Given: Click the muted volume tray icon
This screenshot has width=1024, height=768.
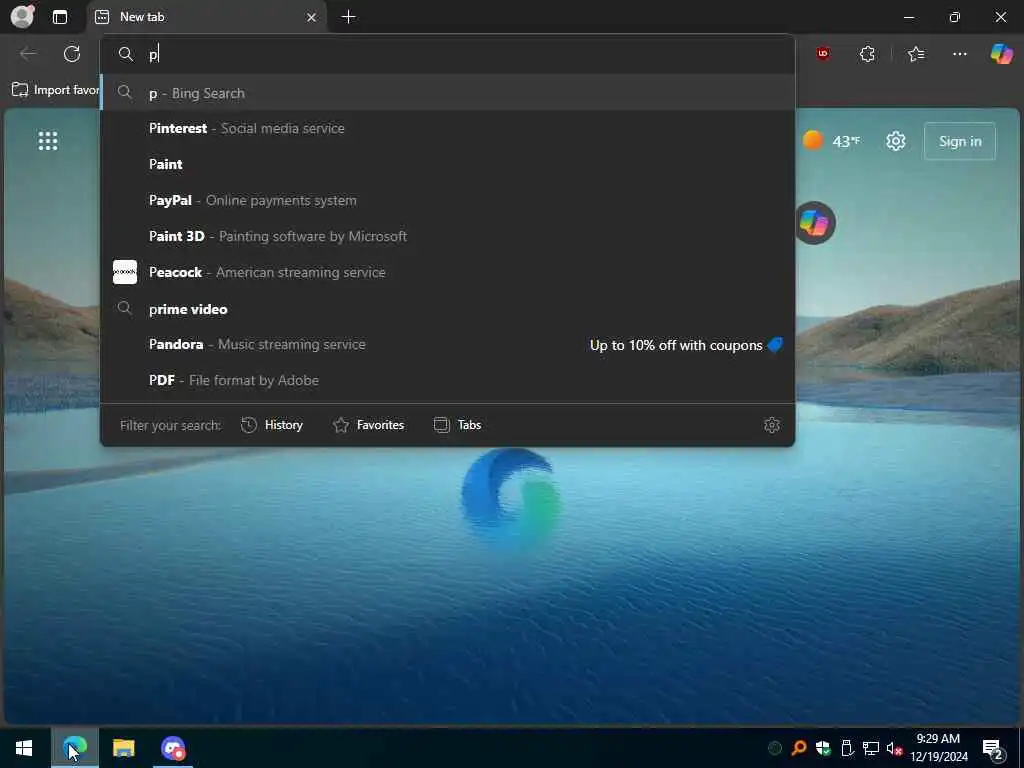Looking at the screenshot, I should (894, 748).
